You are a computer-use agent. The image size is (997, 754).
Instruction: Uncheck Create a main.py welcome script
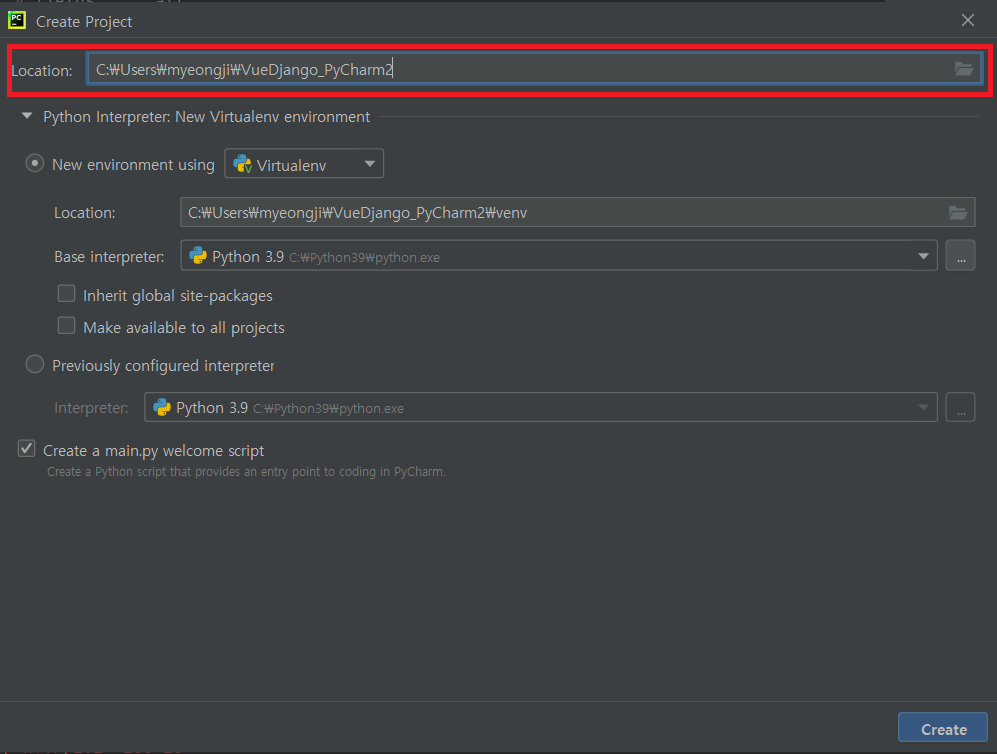(27, 449)
